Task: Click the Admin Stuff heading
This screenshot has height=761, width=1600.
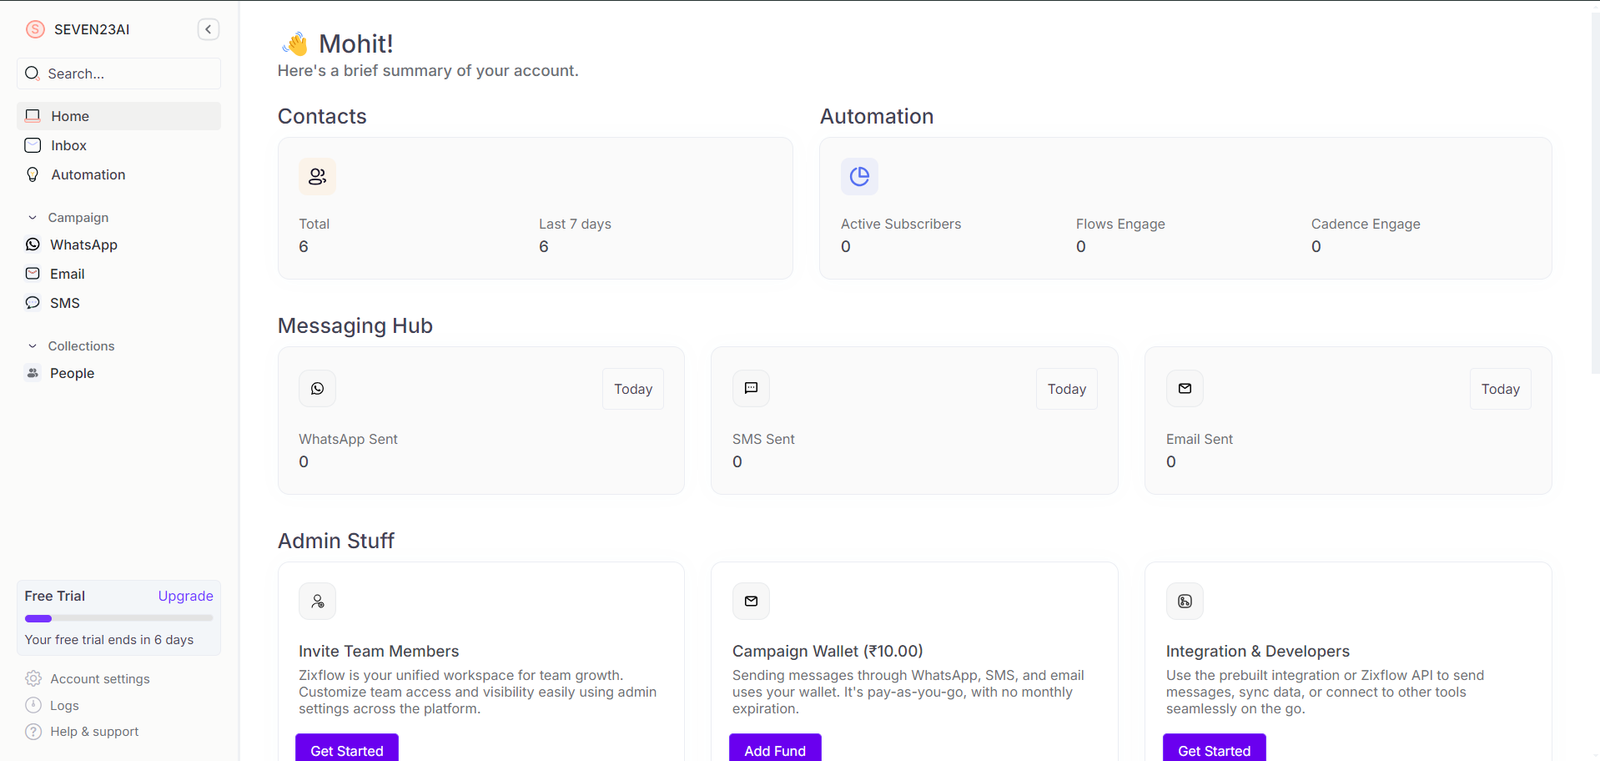Action: 336,541
